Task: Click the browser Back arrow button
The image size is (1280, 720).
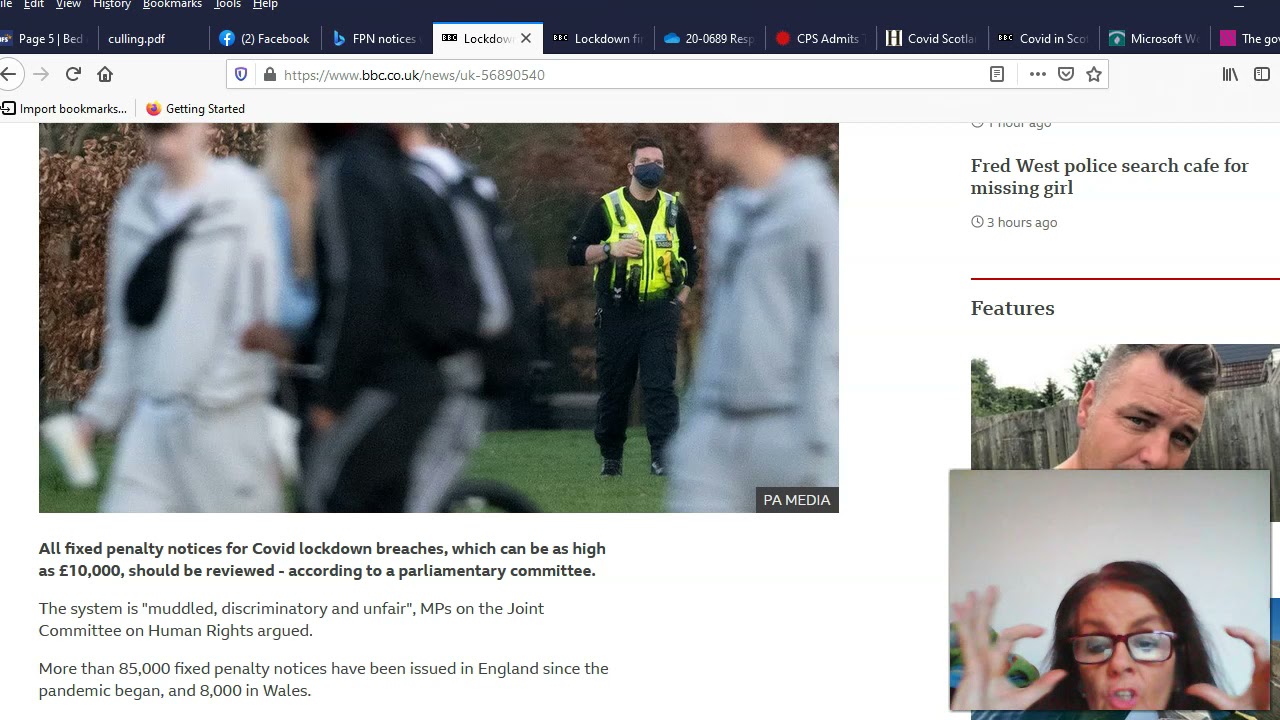Action: click(x=8, y=74)
